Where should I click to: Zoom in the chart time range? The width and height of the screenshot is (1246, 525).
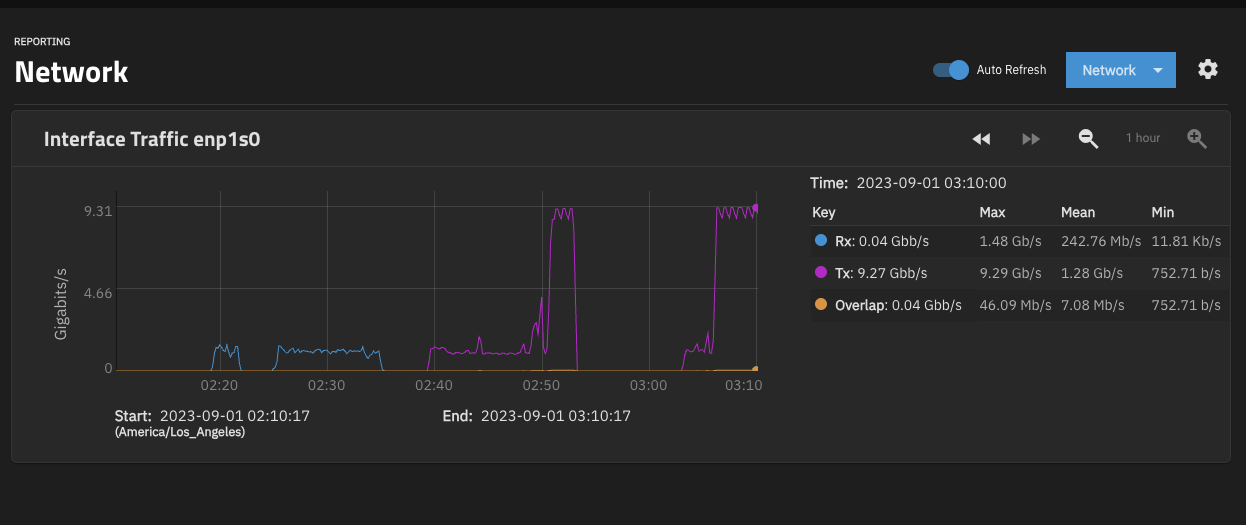point(1196,139)
